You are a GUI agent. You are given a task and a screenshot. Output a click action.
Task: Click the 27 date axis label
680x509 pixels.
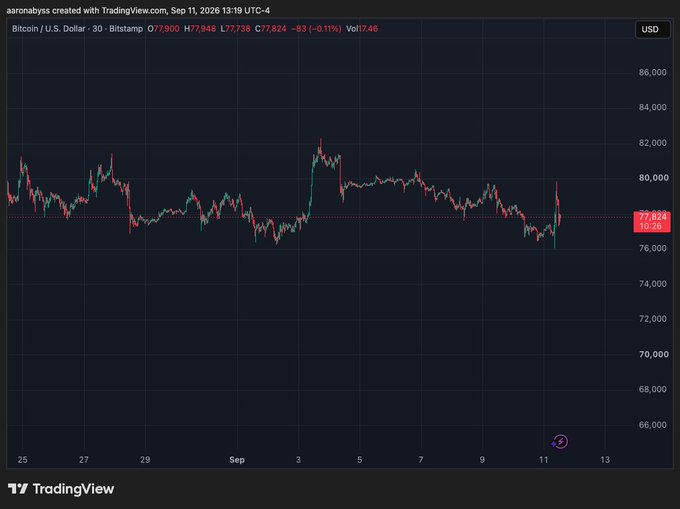(x=84, y=460)
